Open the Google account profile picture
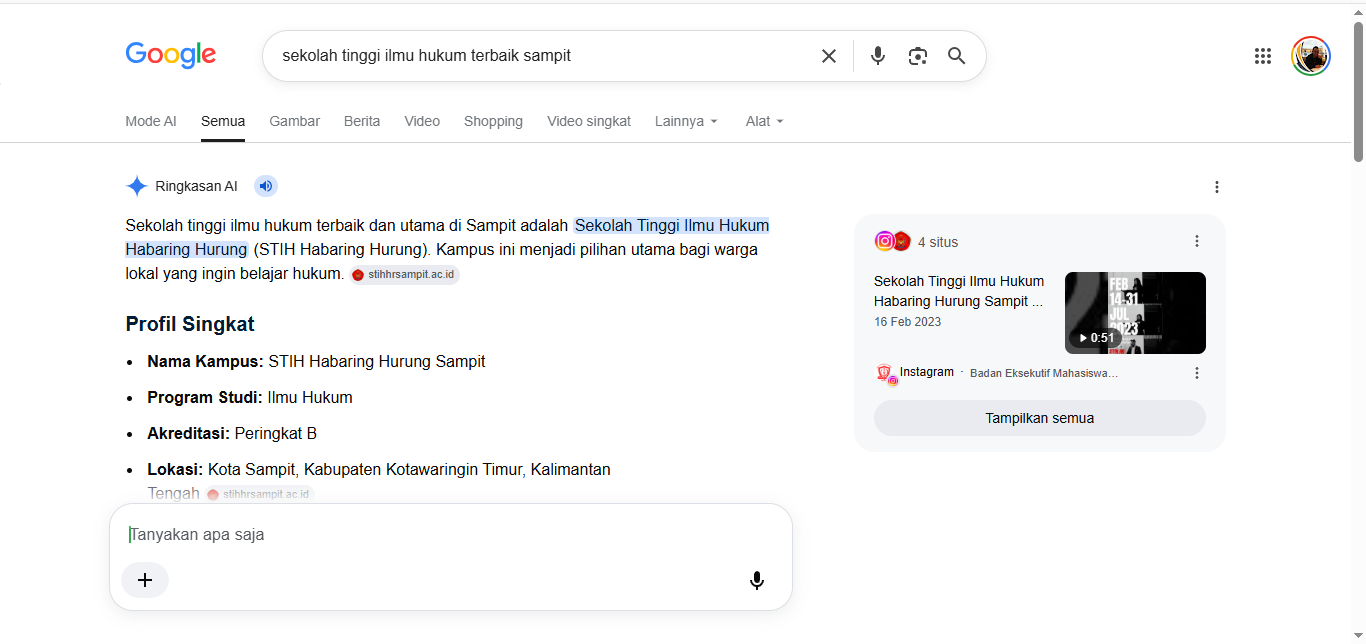 pyautogui.click(x=1311, y=56)
